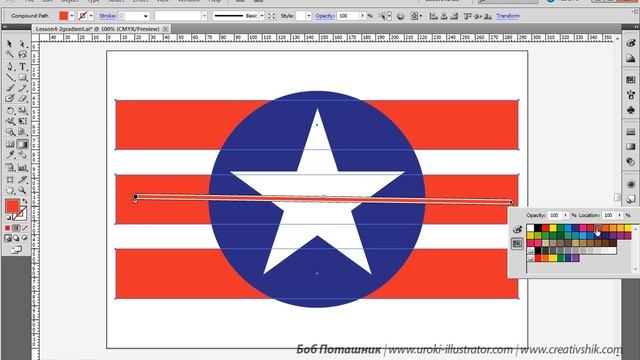This screenshot has height=360, width=640.
Task: Select the Artboard tool
Action: 10,179
